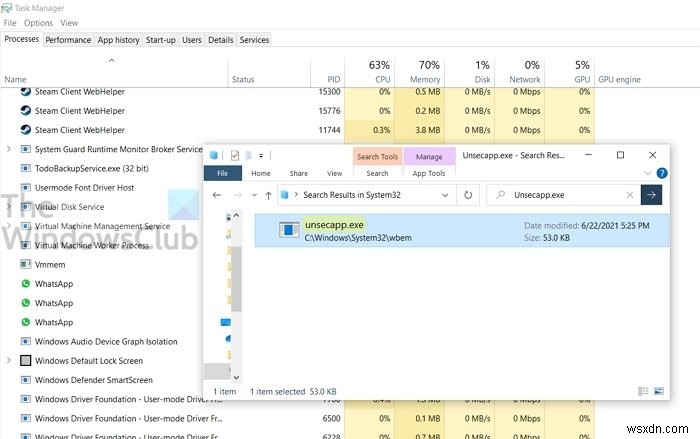Open address bar history dropdown

coord(445,195)
